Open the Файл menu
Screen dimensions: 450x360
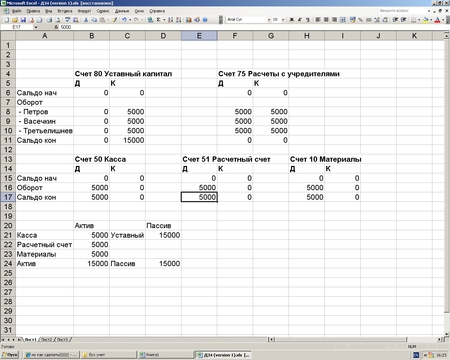(16, 11)
